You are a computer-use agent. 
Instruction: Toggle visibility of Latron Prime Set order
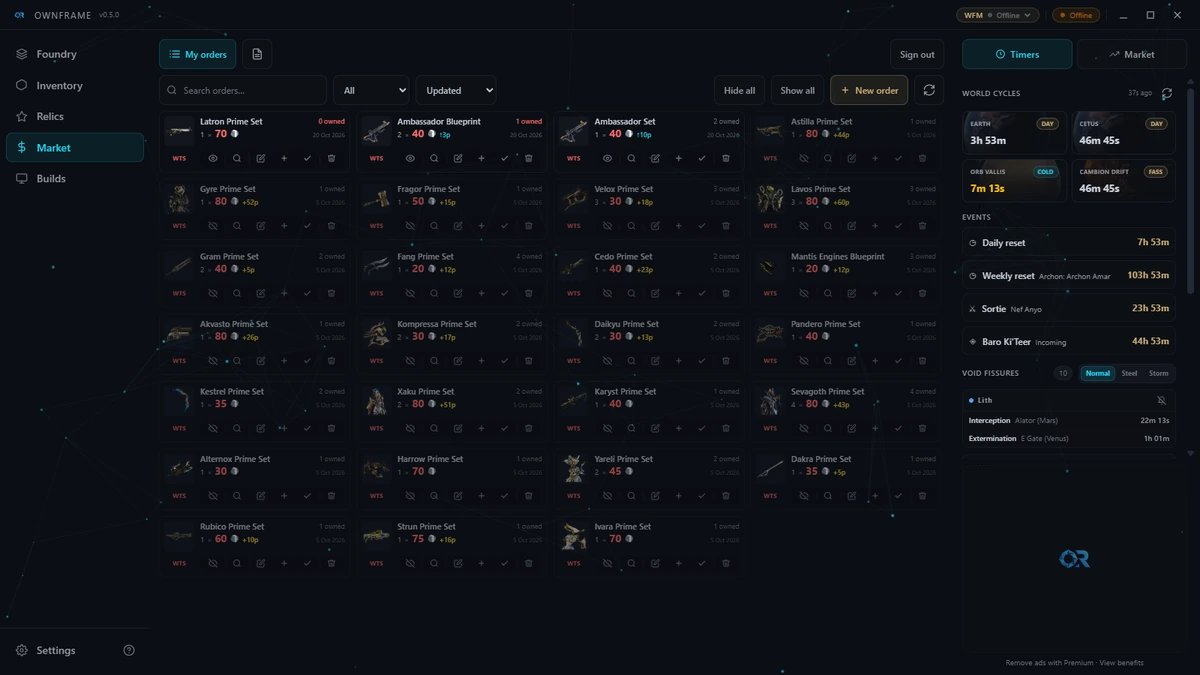coord(213,158)
